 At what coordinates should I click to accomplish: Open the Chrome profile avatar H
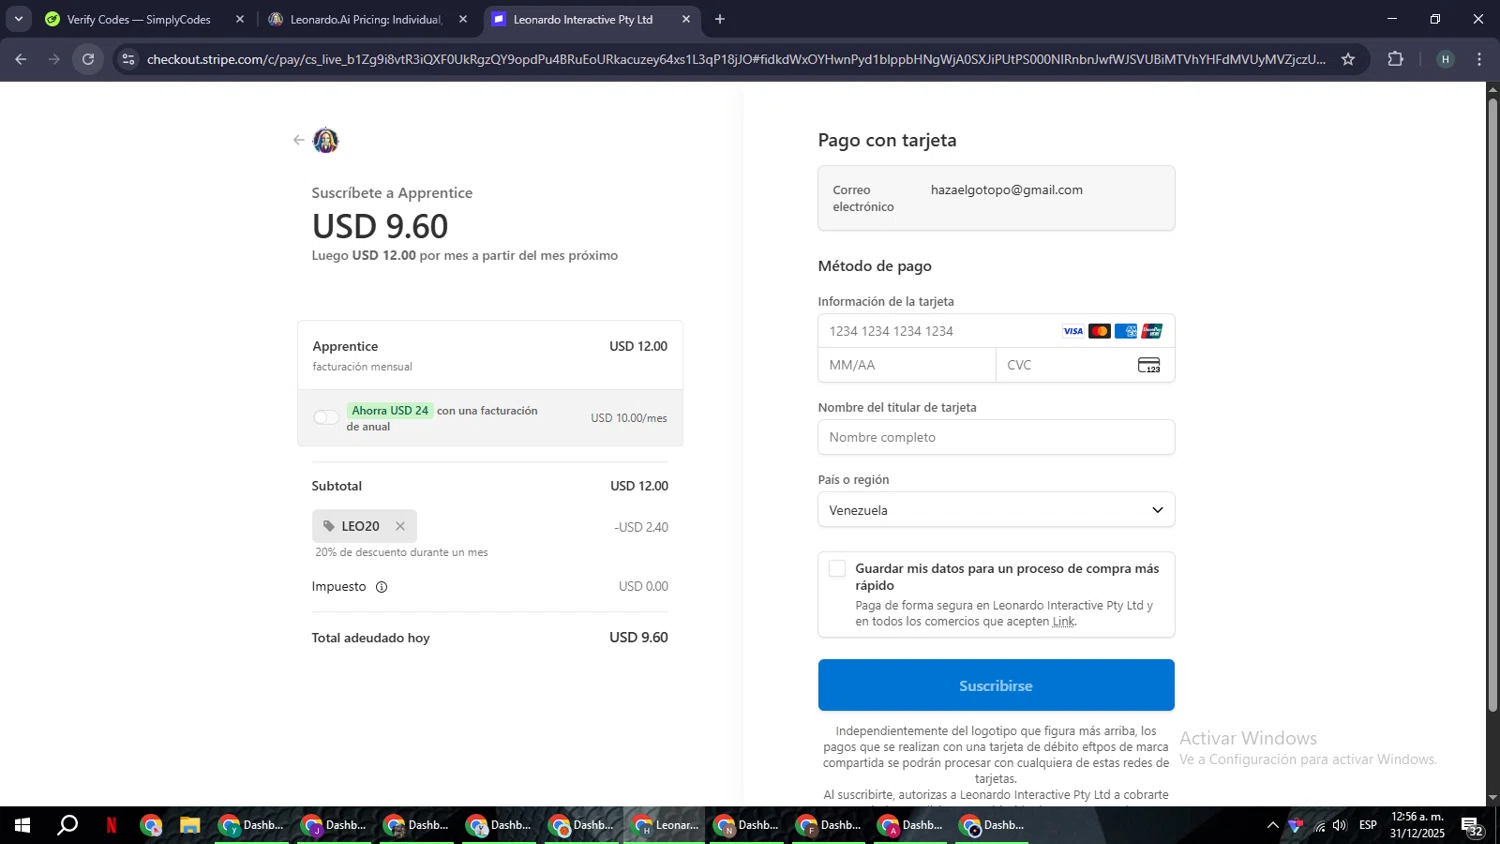(x=1445, y=59)
